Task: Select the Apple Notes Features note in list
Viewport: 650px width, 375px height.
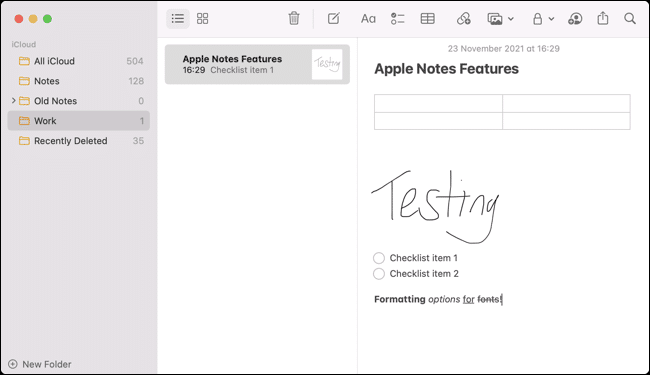Action: [257, 65]
